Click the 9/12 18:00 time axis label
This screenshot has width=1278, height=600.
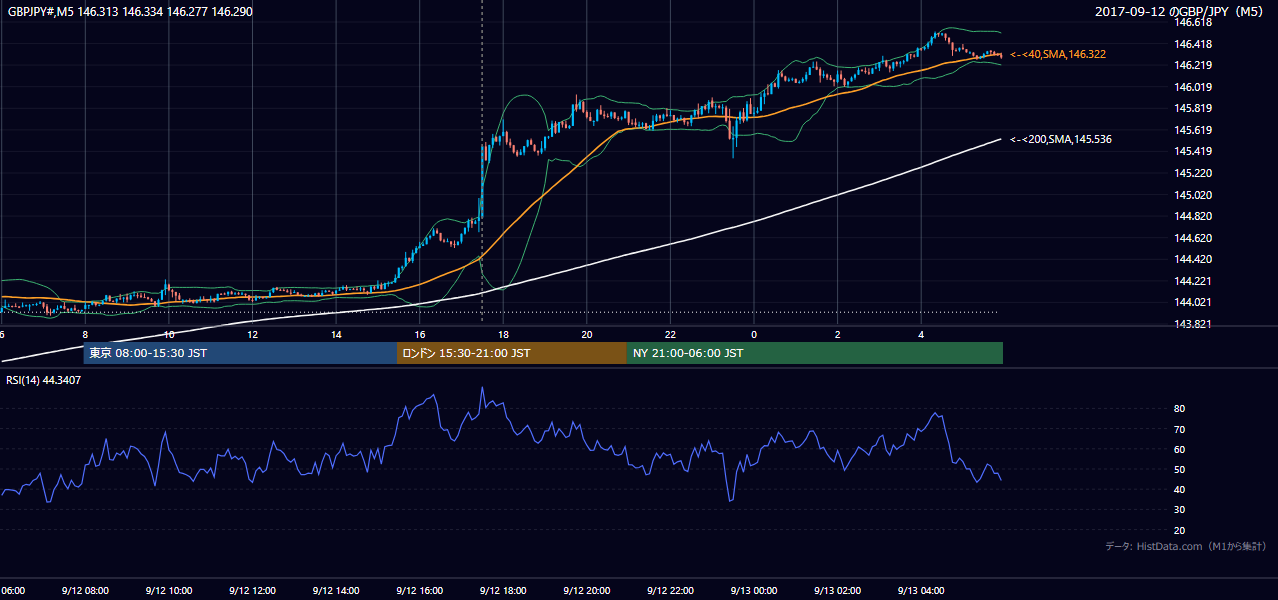503,591
